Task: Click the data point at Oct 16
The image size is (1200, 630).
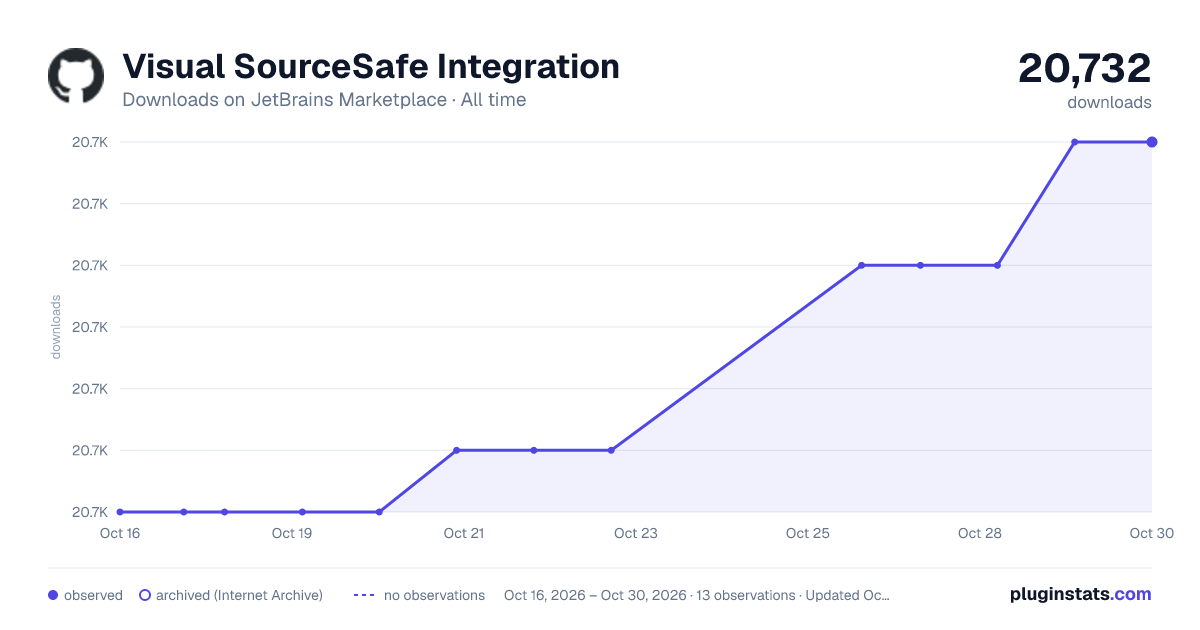Action: click(120, 512)
